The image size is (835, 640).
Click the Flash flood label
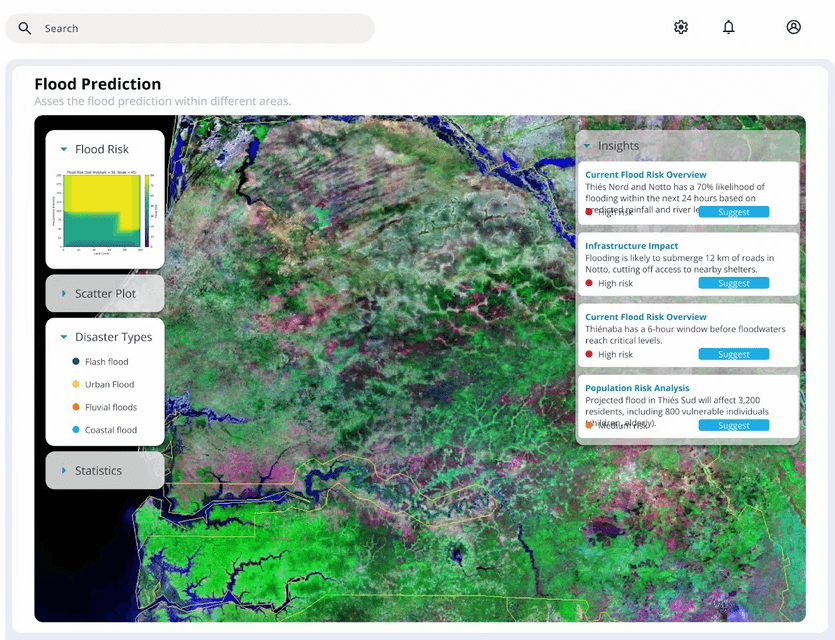coord(107,362)
